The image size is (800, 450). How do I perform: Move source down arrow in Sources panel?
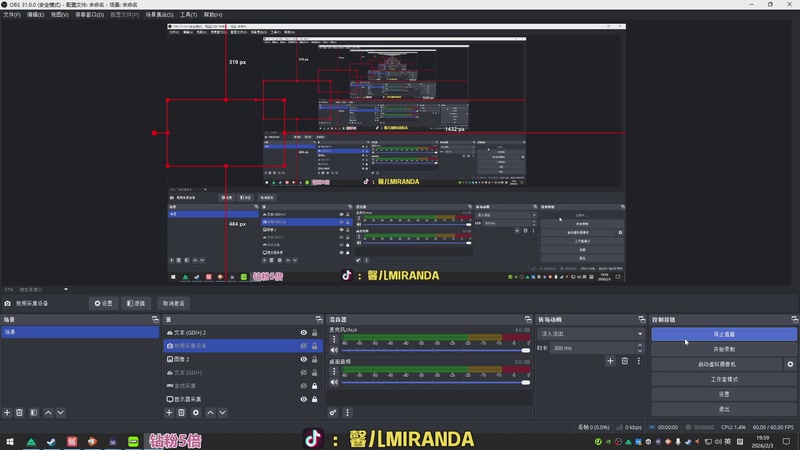coord(222,412)
